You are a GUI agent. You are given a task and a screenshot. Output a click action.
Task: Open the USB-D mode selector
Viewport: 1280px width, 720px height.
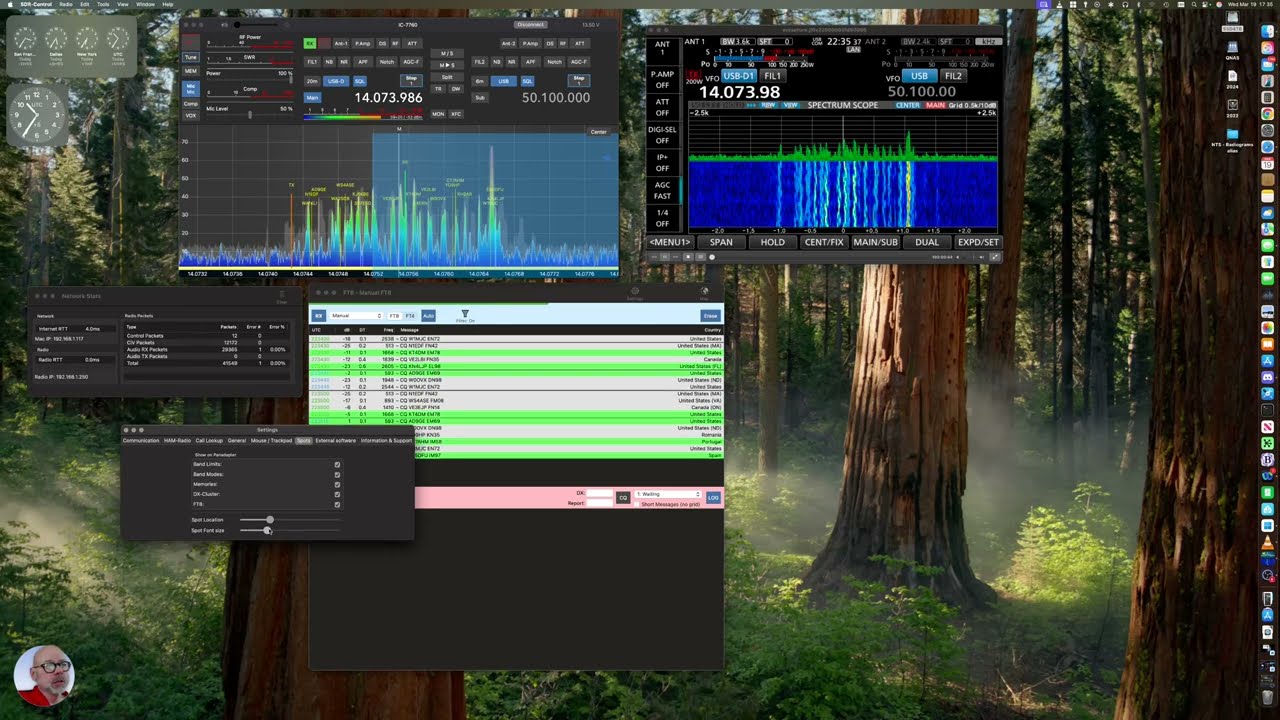click(x=336, y=81)
